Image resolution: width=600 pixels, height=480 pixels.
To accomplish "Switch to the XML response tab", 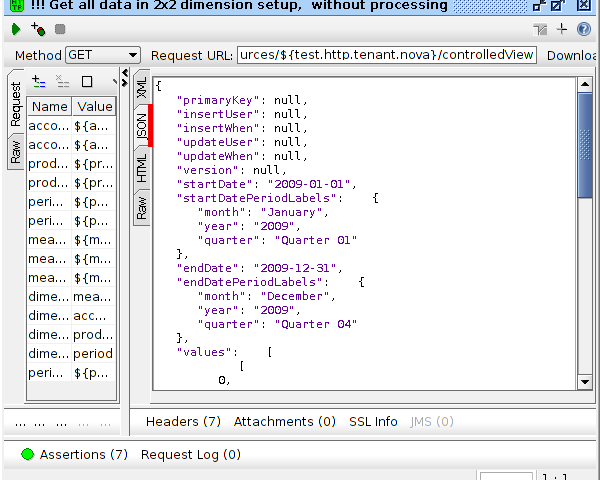I will click(141, 87).
